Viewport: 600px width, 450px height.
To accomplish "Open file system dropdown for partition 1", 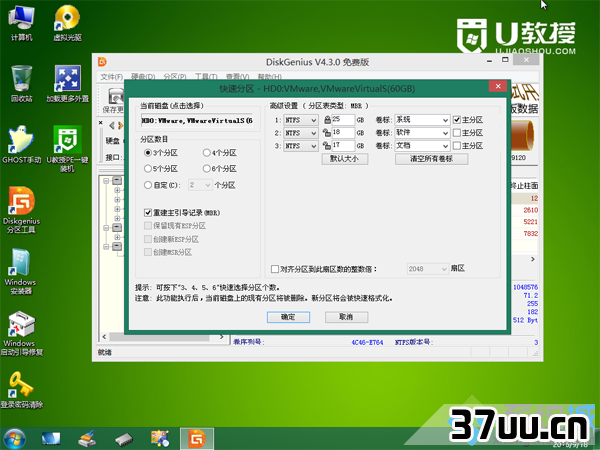I will [301, 120].
